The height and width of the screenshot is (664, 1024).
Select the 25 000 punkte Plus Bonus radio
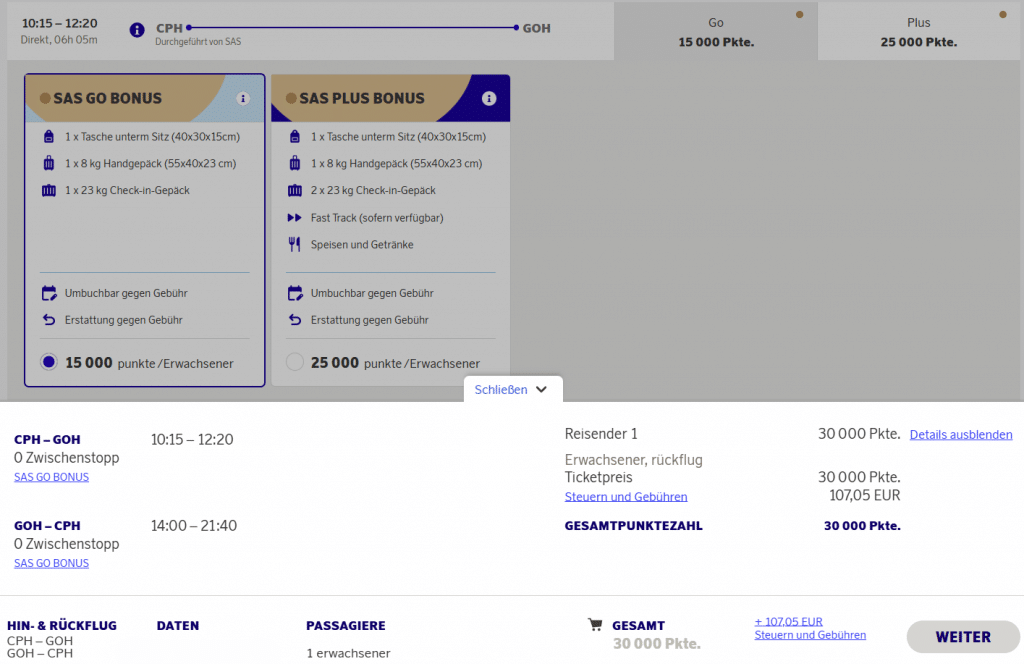click(294, 362)
